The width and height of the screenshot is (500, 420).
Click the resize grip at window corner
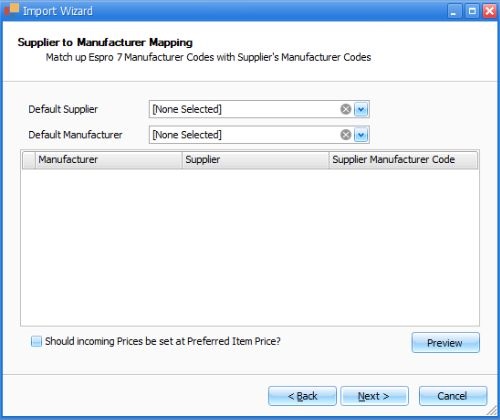tap(492, 411)
